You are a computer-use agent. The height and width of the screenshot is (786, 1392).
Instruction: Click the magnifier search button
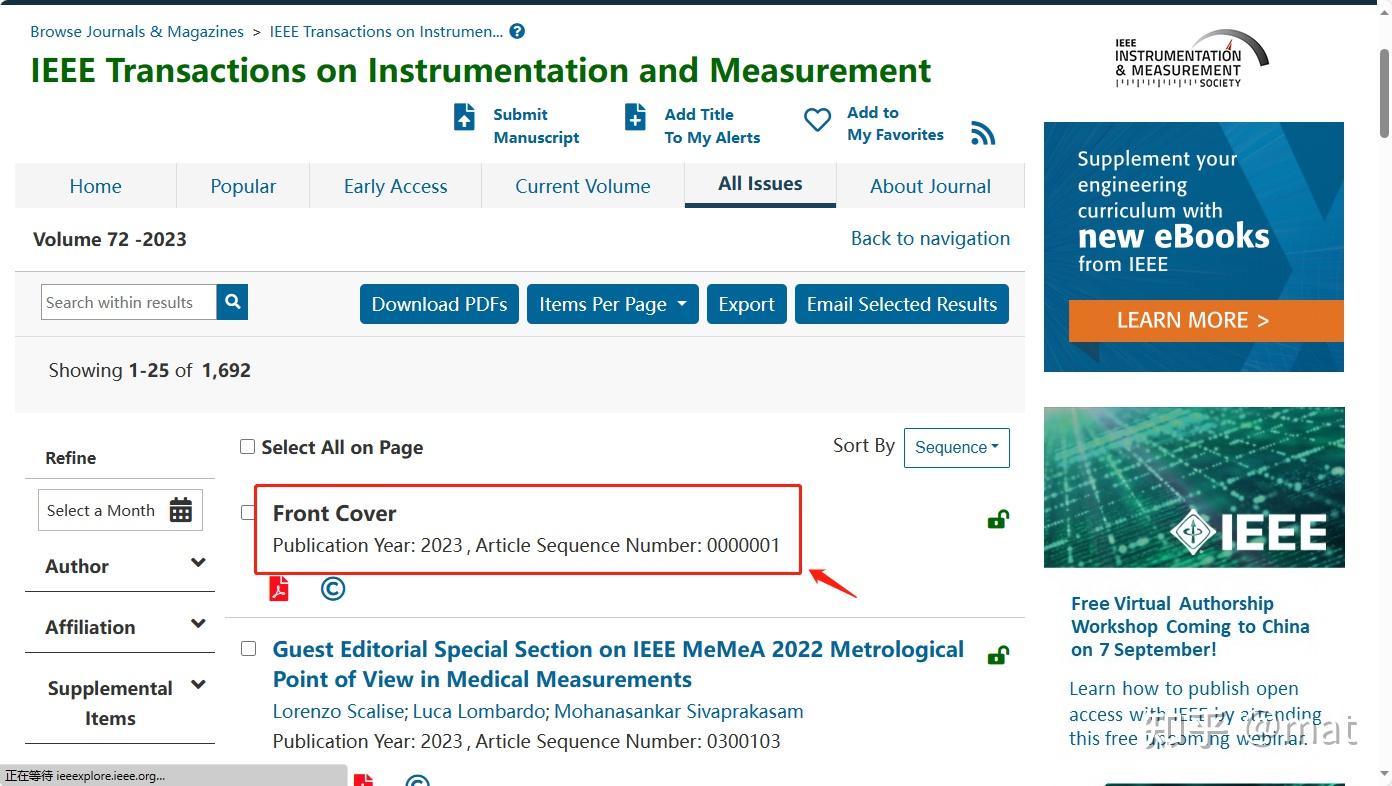pos(232,302)
